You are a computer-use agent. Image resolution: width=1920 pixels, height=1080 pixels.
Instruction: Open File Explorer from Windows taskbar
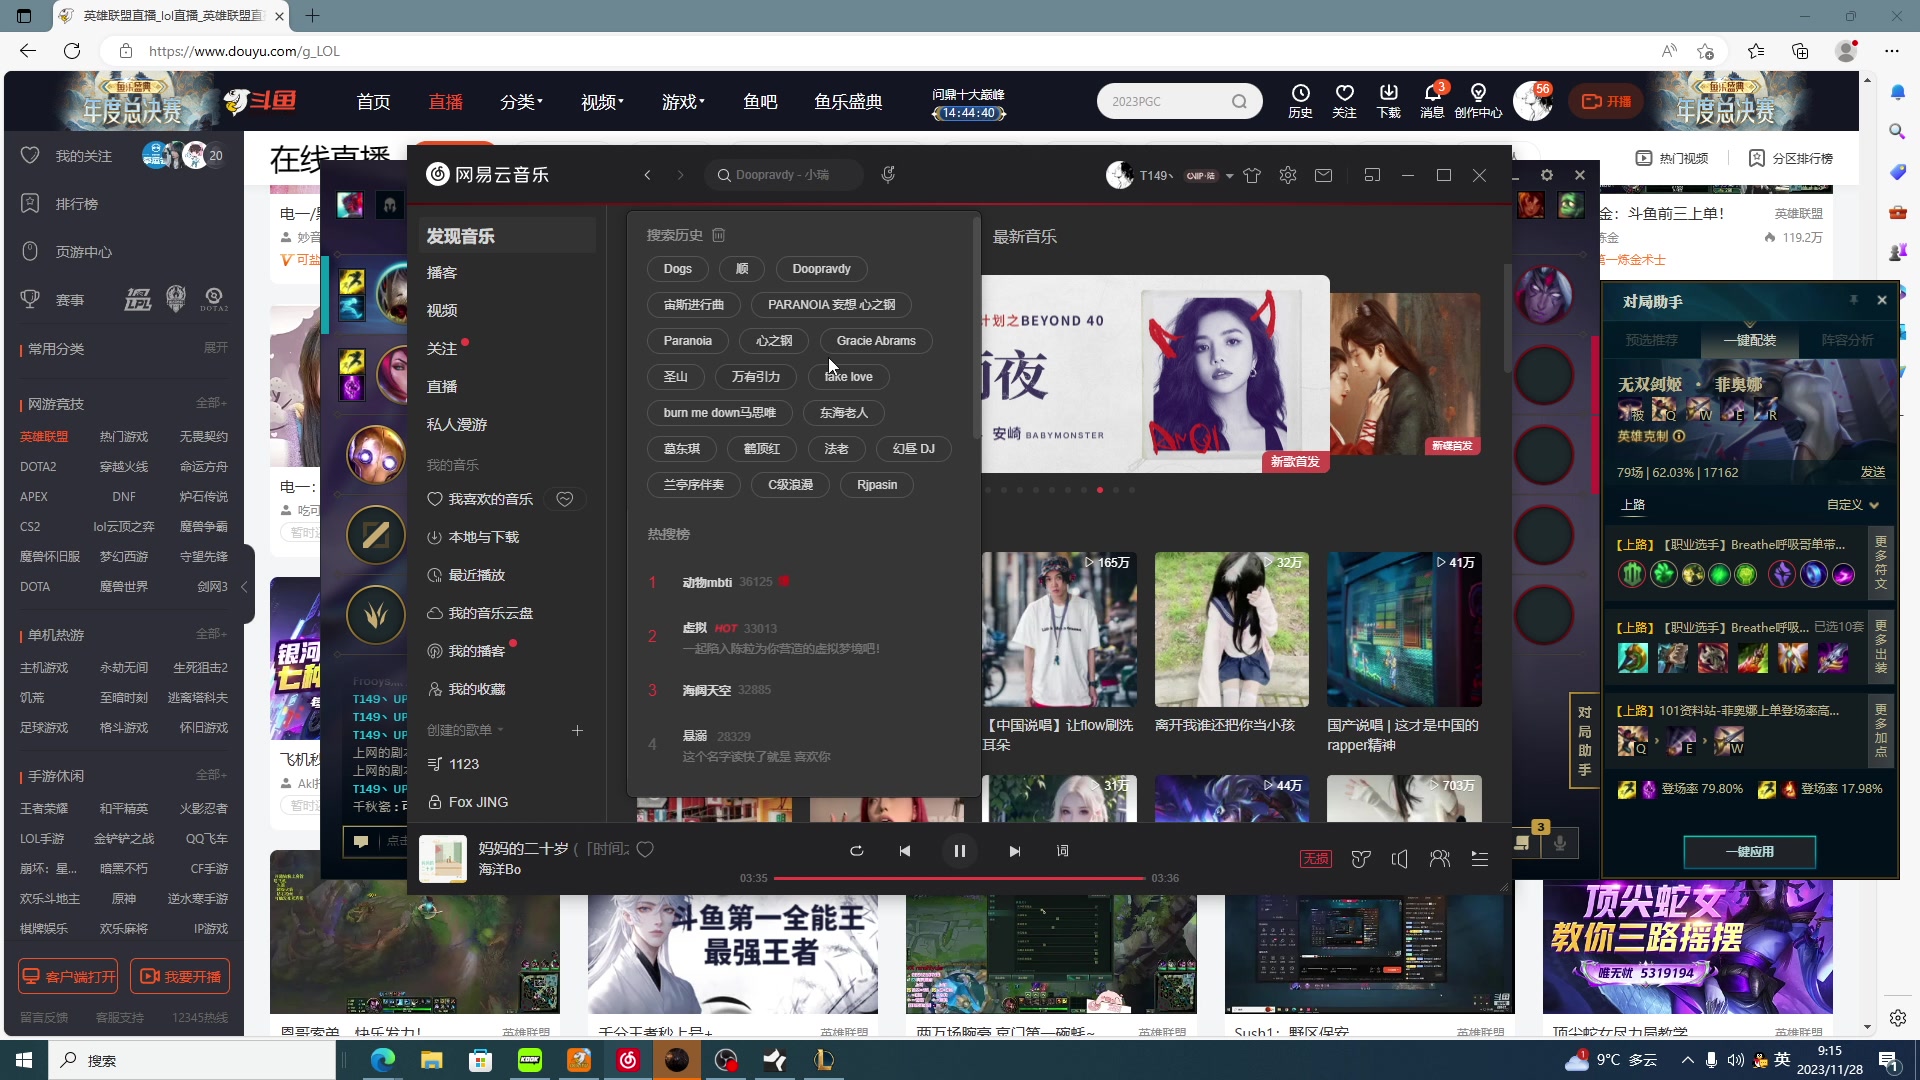(431, 1060)
